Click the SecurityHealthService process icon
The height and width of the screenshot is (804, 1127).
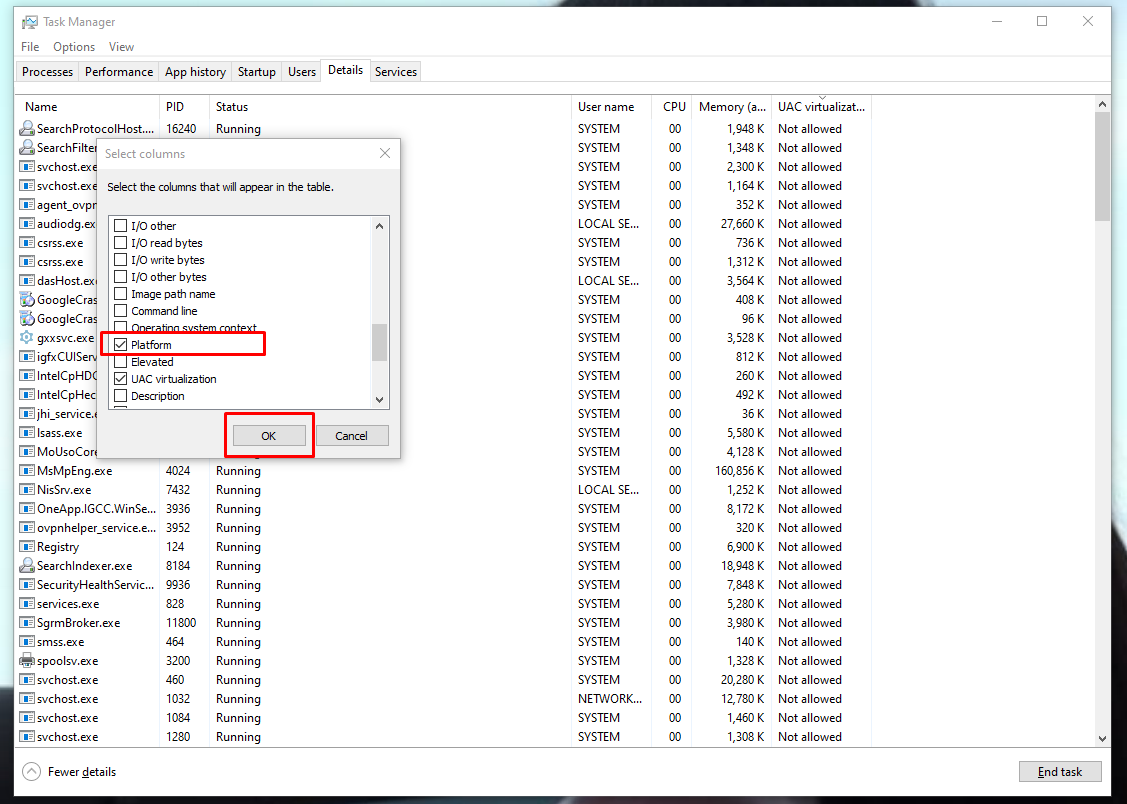(27, 585)
